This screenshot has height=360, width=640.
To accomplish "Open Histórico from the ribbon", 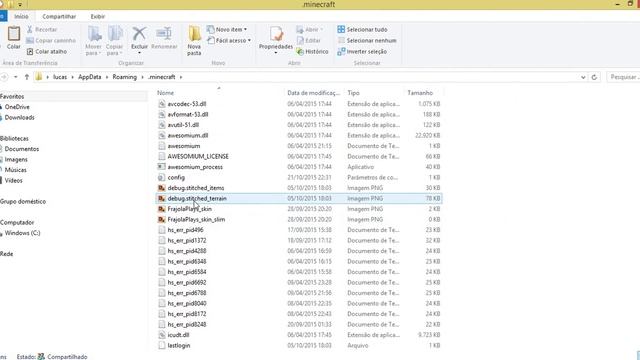I will [x=312, y=51].
